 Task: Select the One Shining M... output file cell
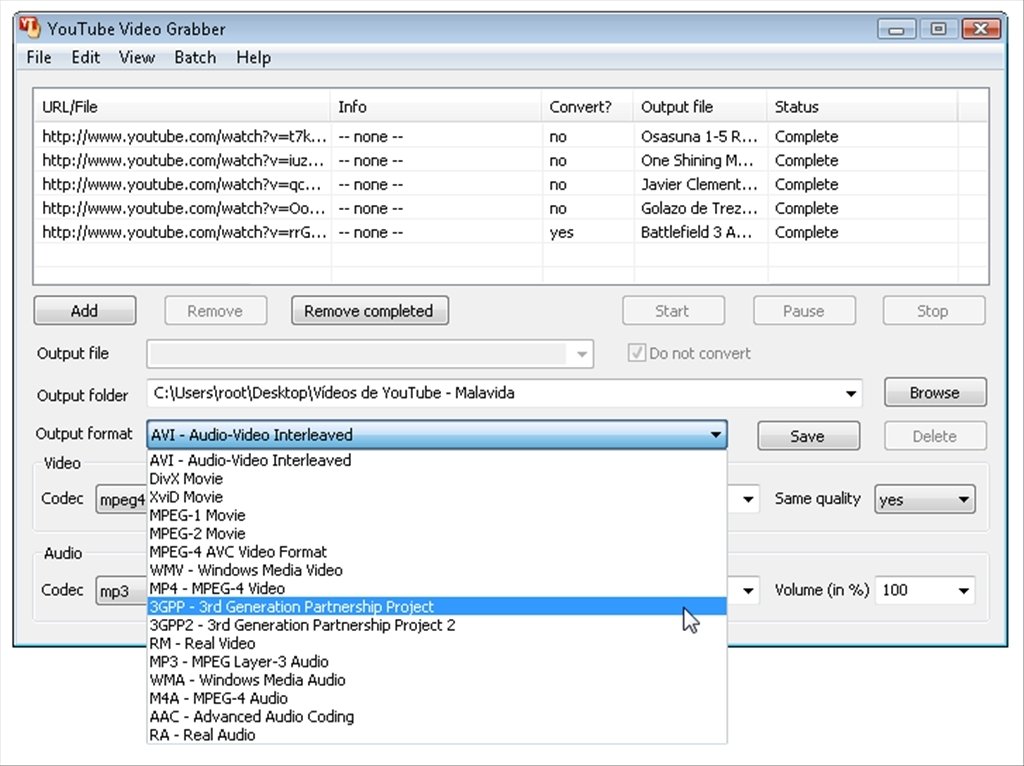[x=699, y=161]
